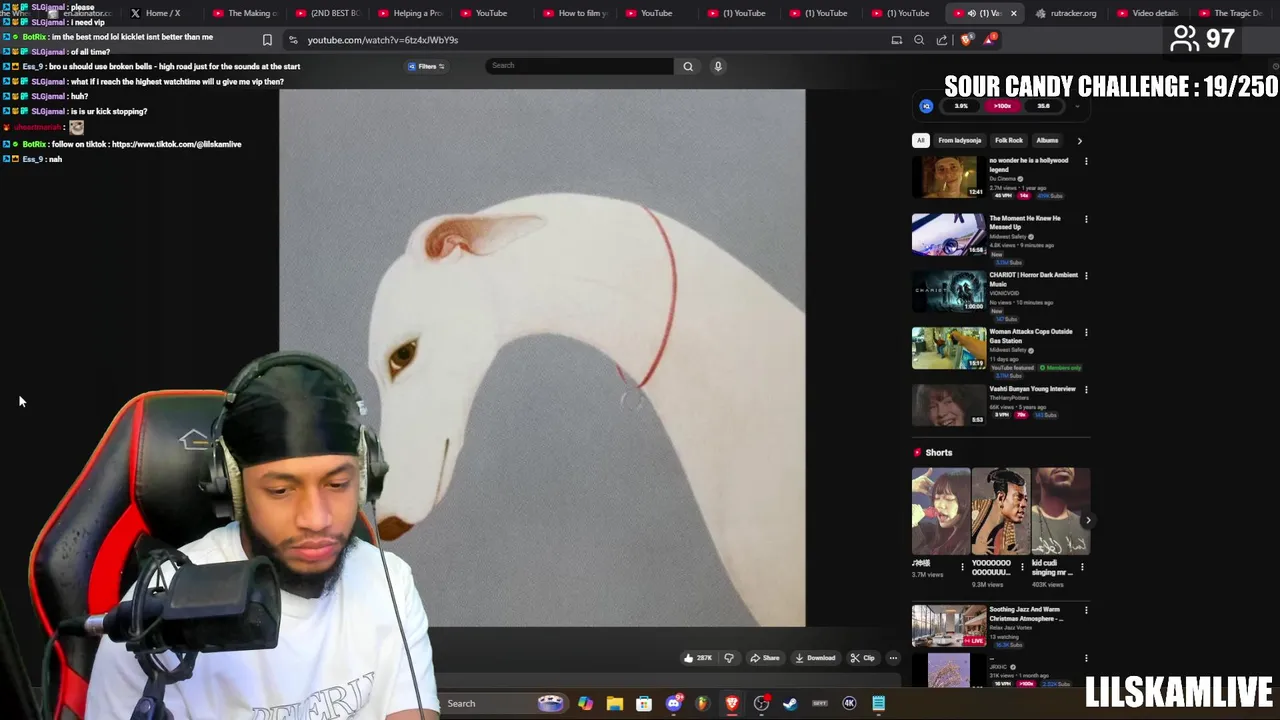Switch to Video details tab
Image resolution: width=1280 pixels, height=720 pixels.
click(x=1149, y=13)
